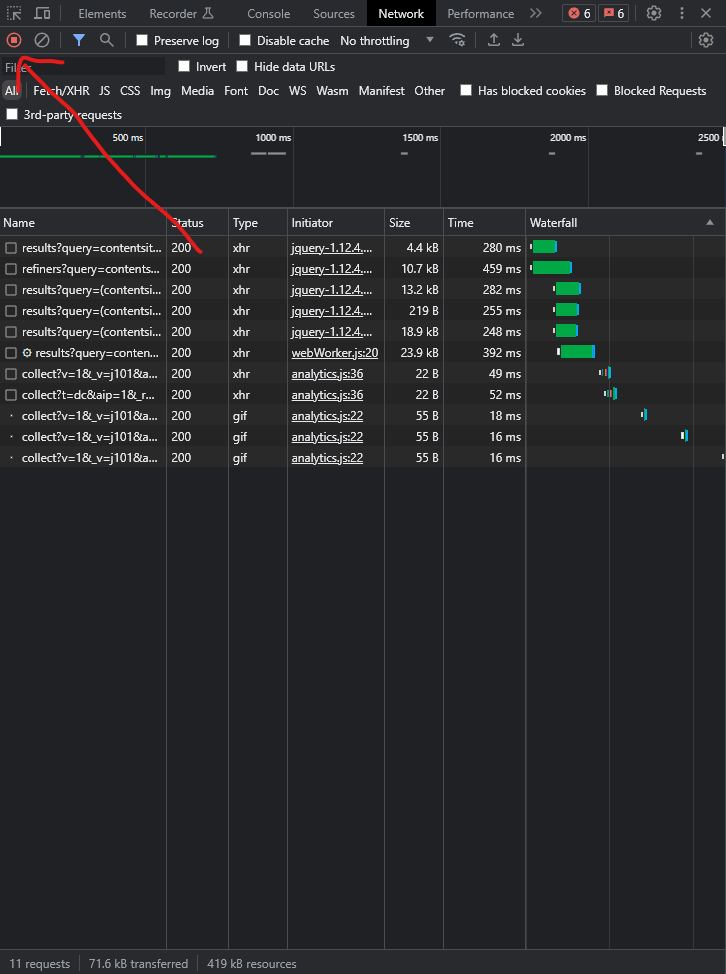Show the 6 issues badge
The image size is (726, 974).
614,13
